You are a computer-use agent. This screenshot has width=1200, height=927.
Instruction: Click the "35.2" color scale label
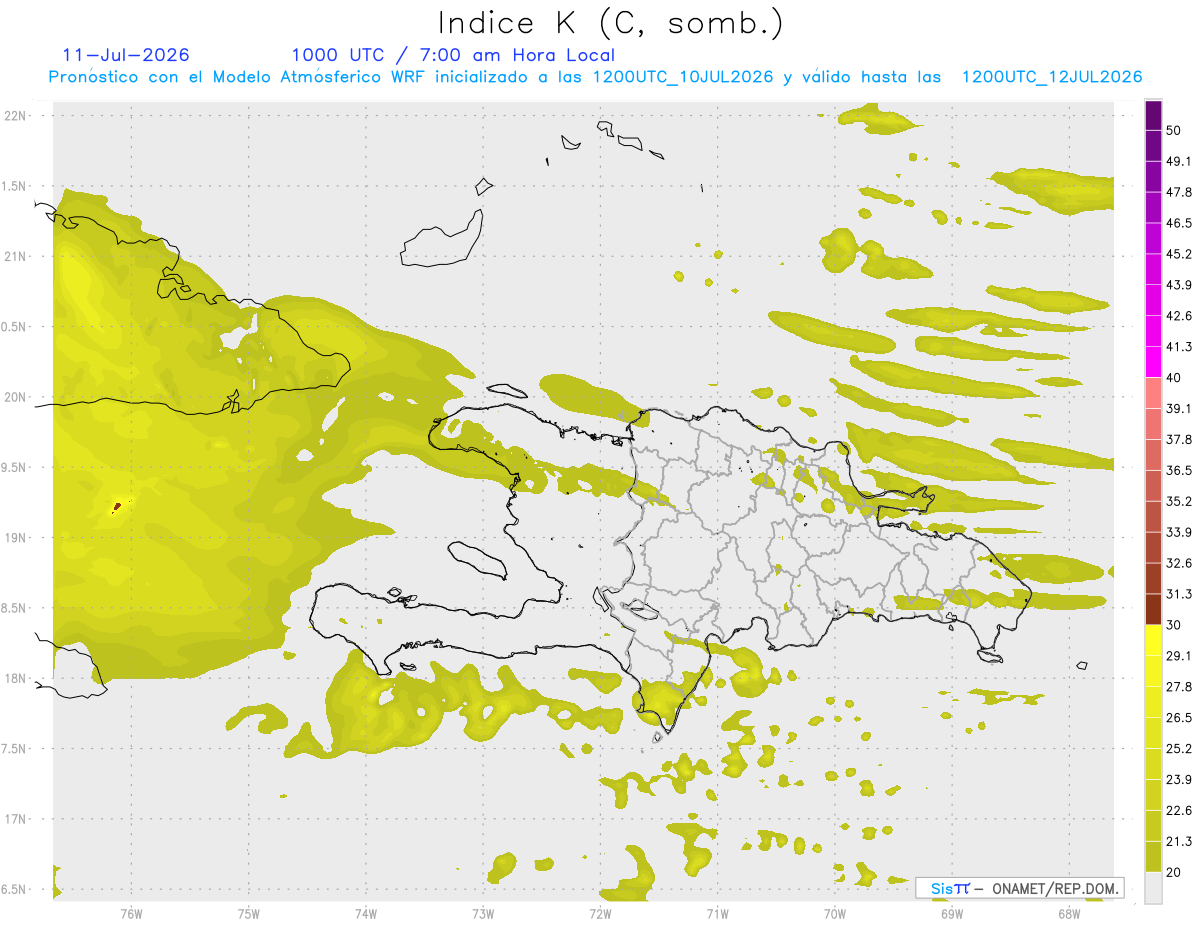point(1179,501)
